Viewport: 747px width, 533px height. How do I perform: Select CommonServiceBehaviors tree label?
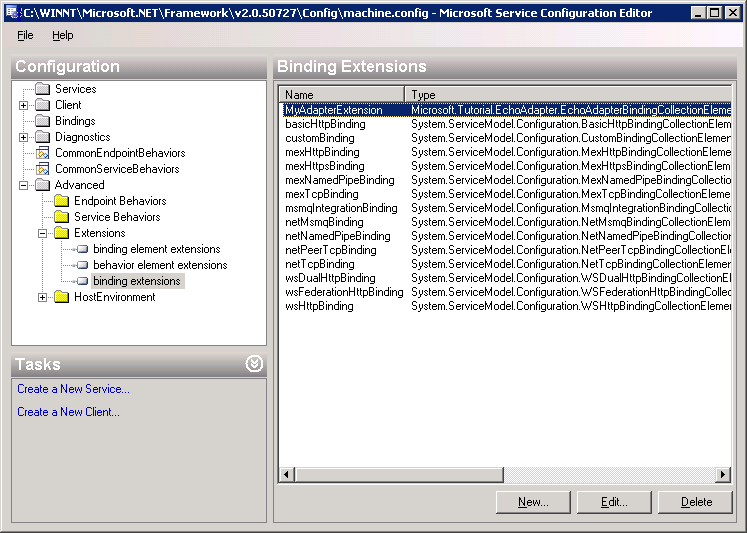click(x=117, y=169)
